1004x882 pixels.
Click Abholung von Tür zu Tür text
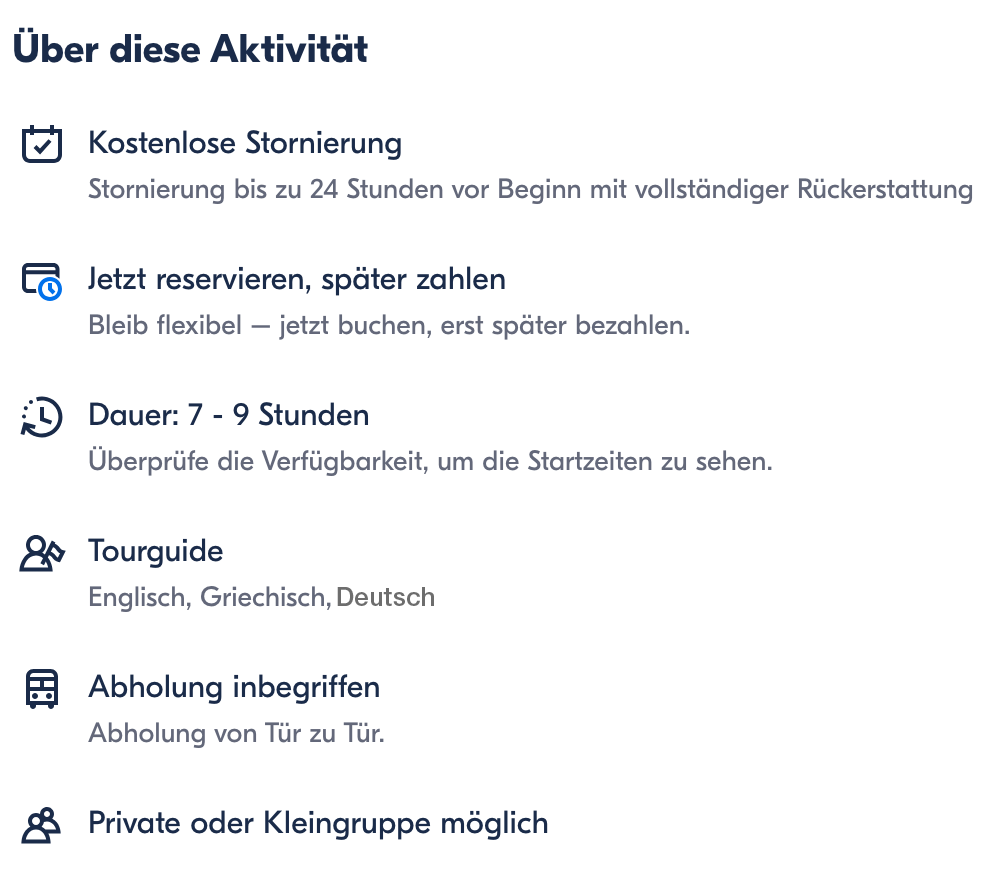click(236, 733)
